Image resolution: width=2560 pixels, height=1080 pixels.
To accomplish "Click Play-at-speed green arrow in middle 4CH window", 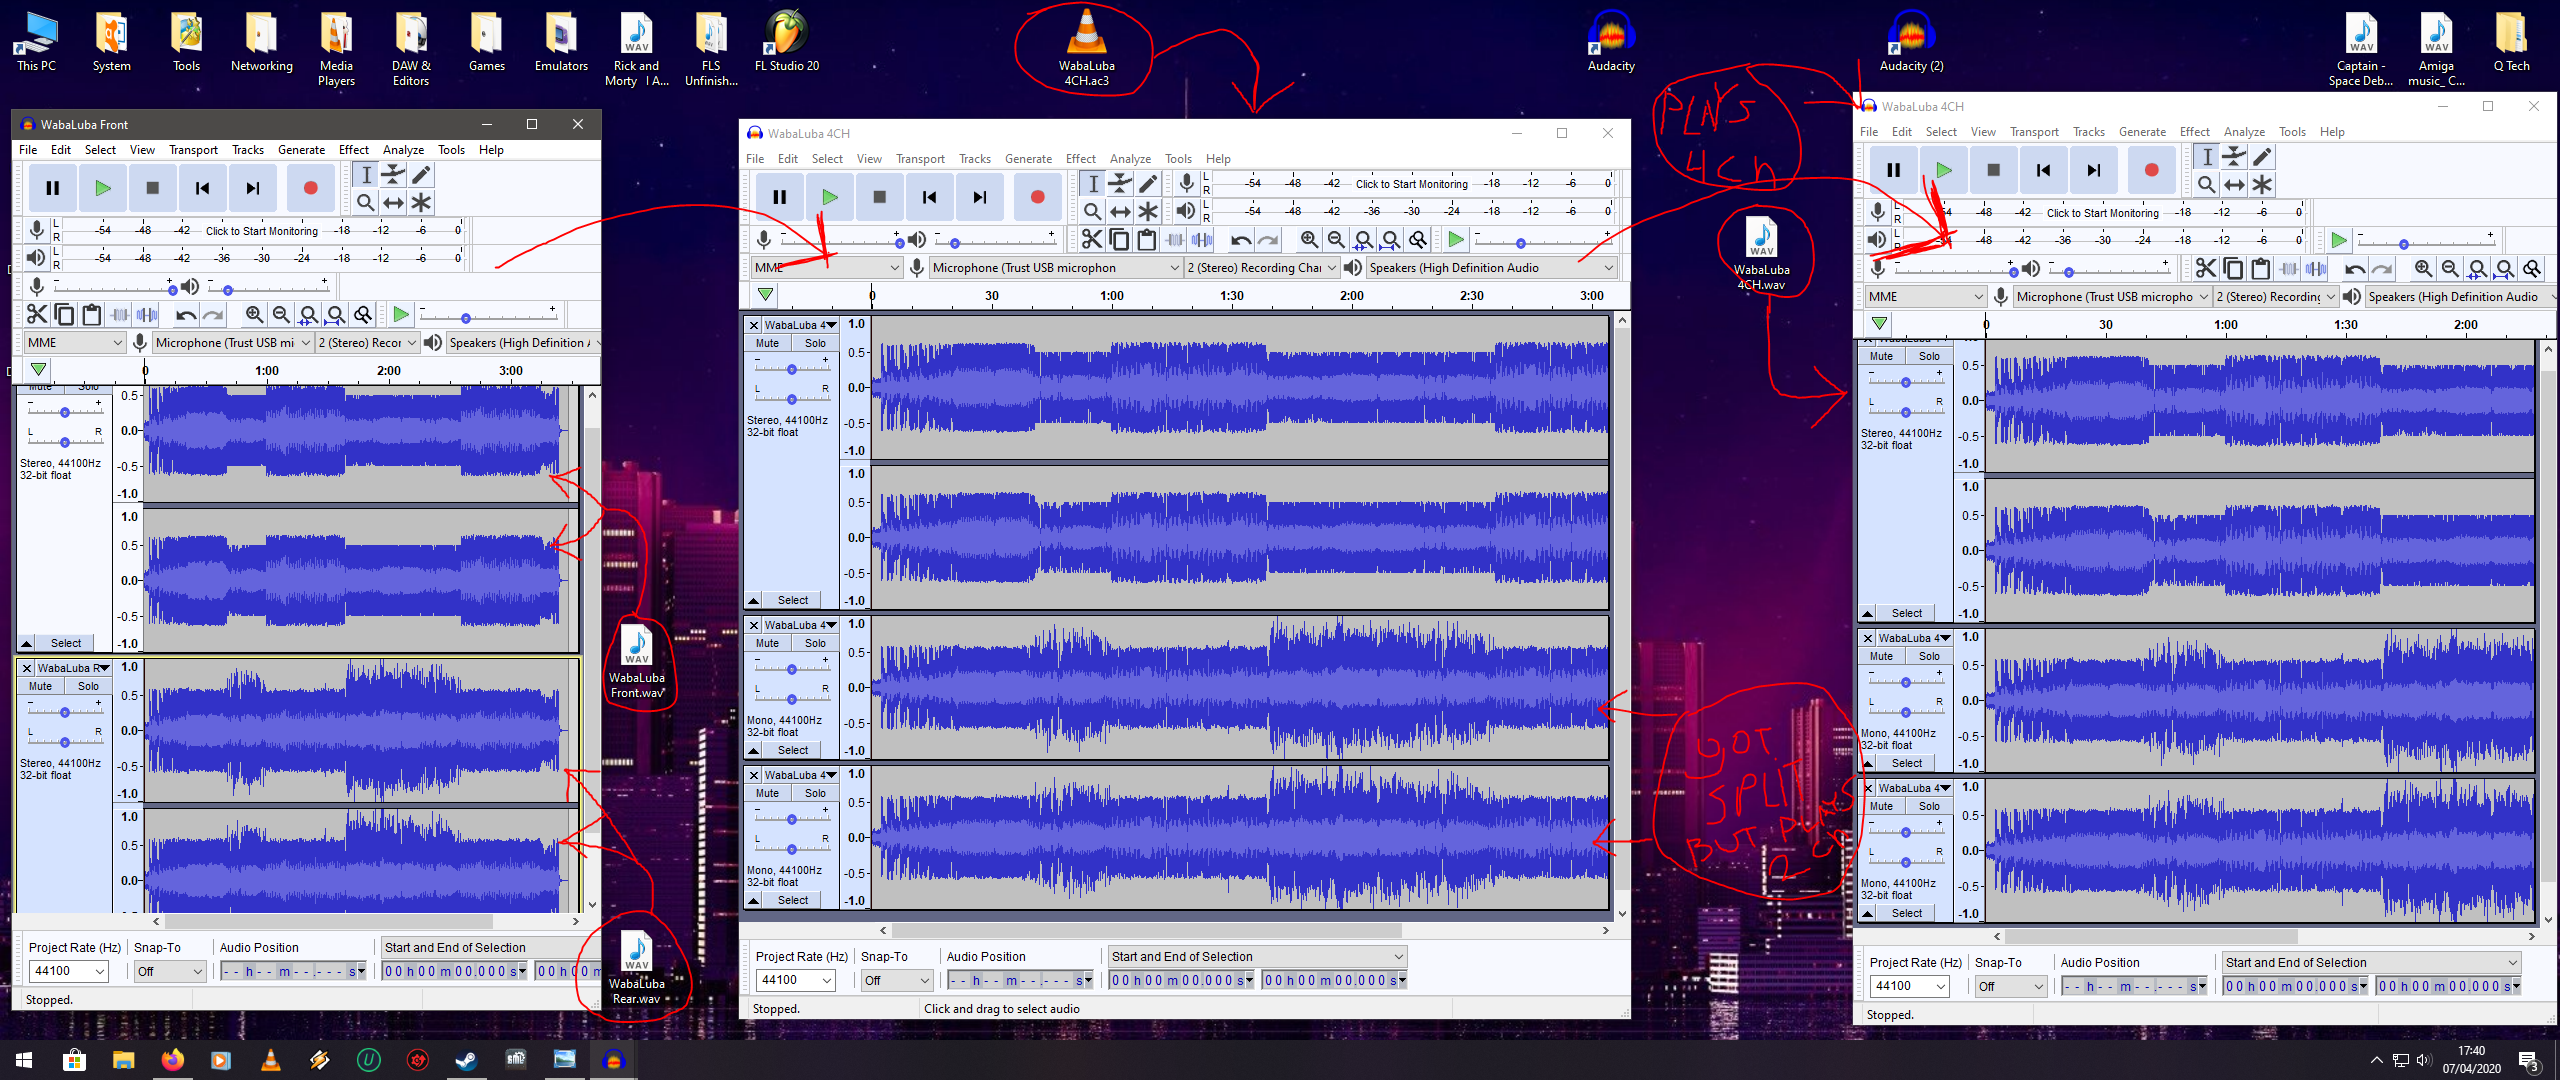I will tap(1455, 239).
